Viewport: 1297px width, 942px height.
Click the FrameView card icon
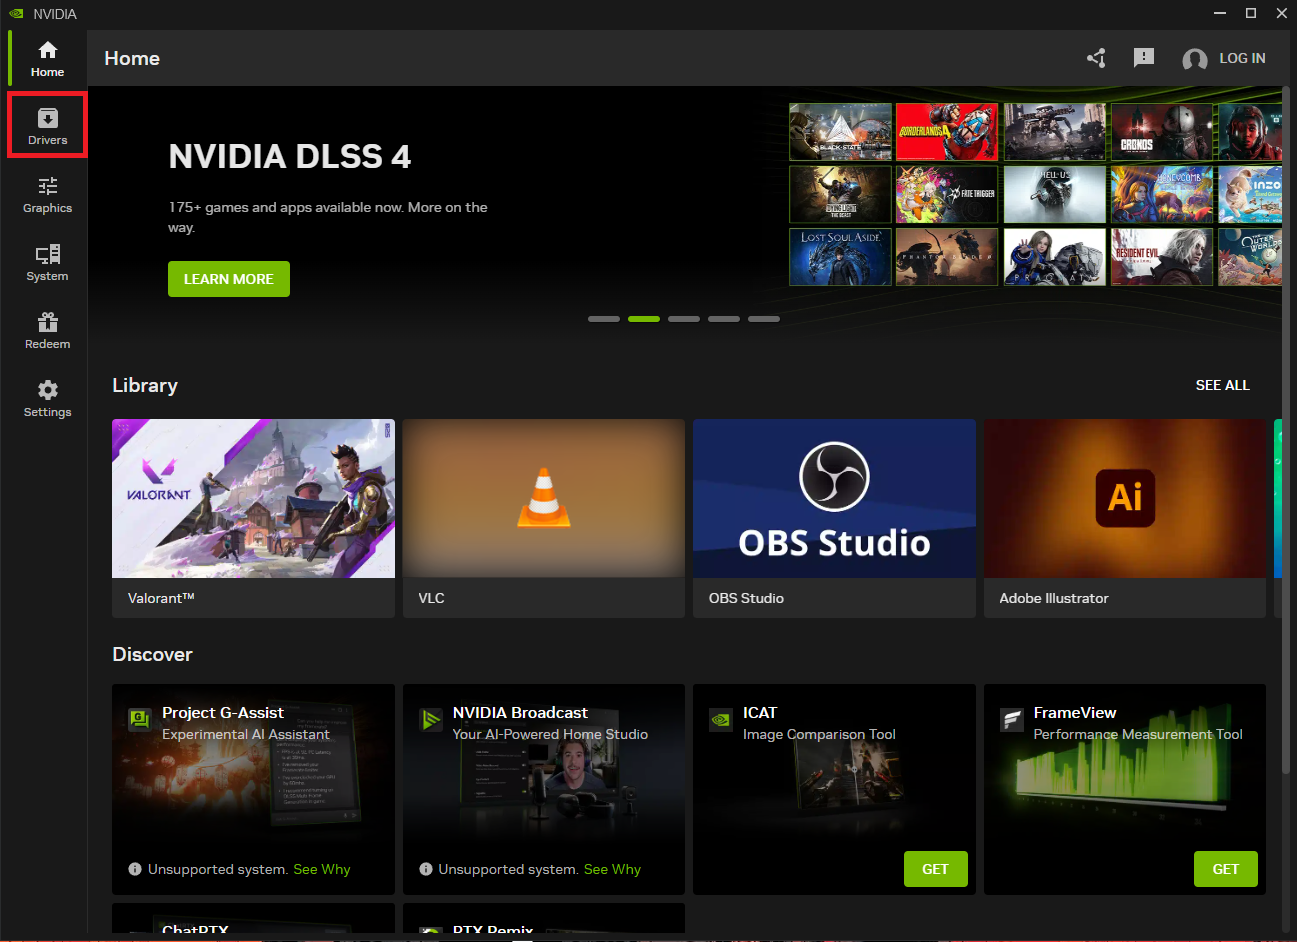pos(1011,719)
